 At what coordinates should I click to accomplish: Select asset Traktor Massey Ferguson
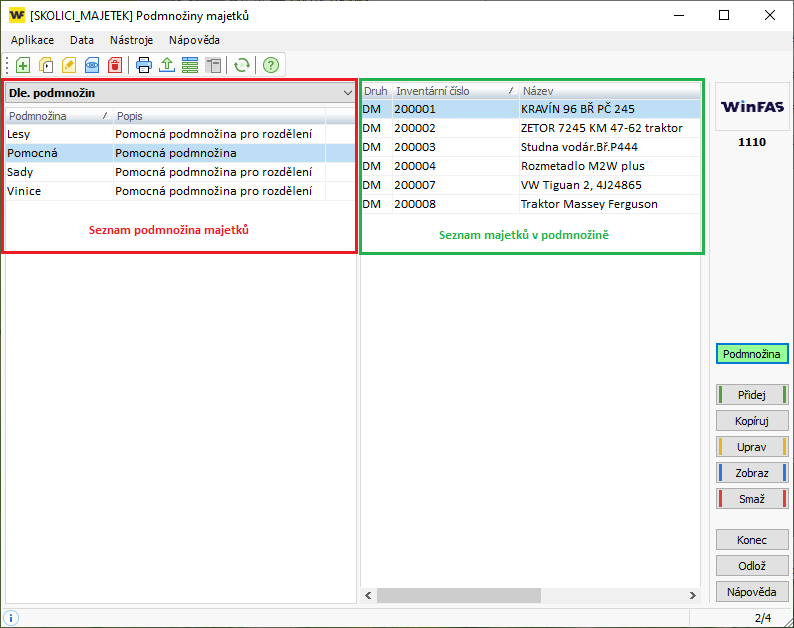(531, 204)
